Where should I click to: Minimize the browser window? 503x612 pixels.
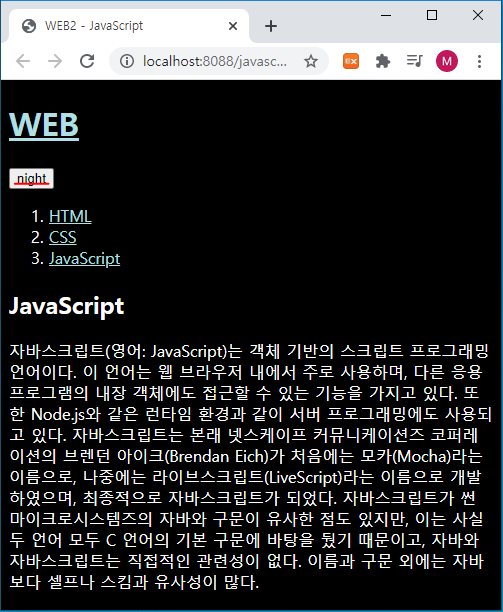point(386,16)
